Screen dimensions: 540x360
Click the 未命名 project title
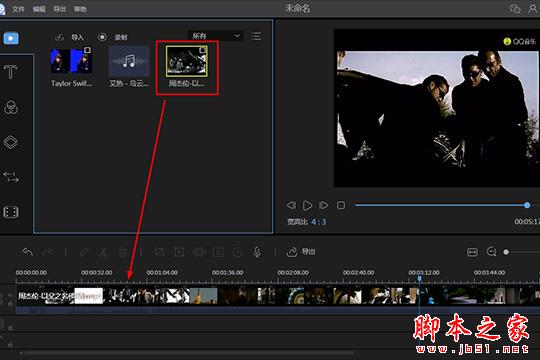point(298,8)
